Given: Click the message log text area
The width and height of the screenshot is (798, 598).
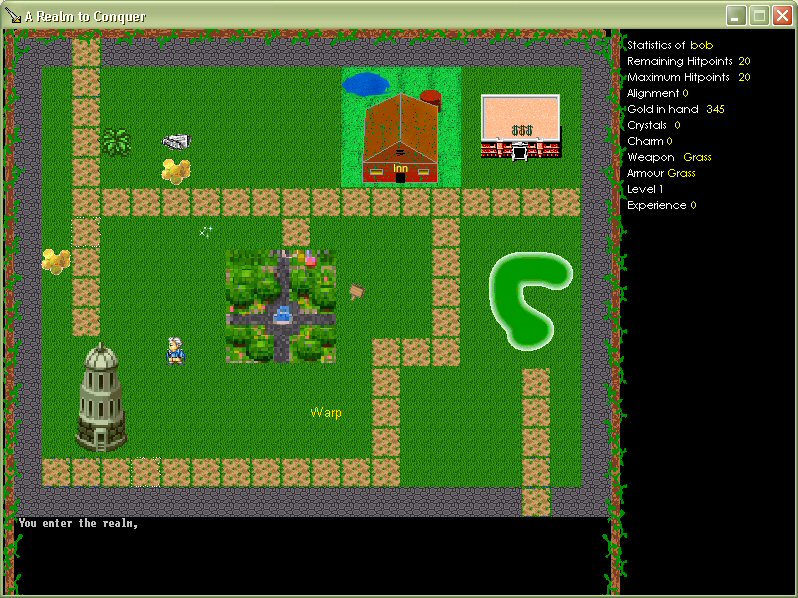Looking at the screenshot, I should (310, 555).
